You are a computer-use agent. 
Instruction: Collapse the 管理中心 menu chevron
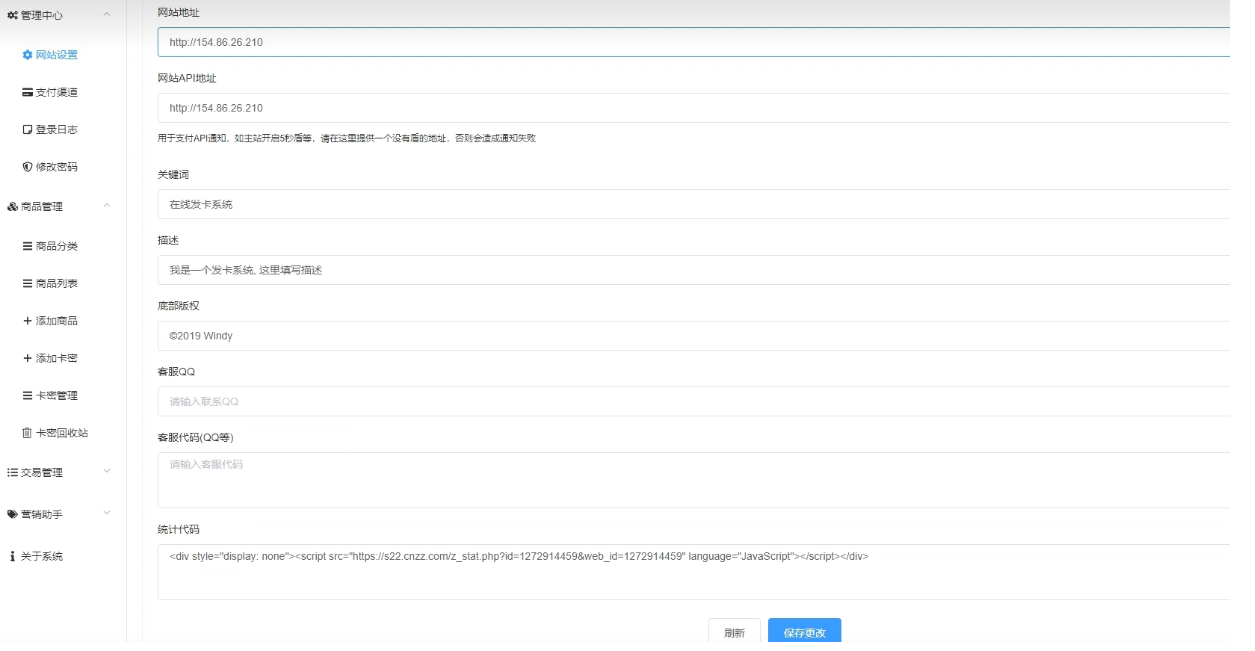[x=107, y=14]
